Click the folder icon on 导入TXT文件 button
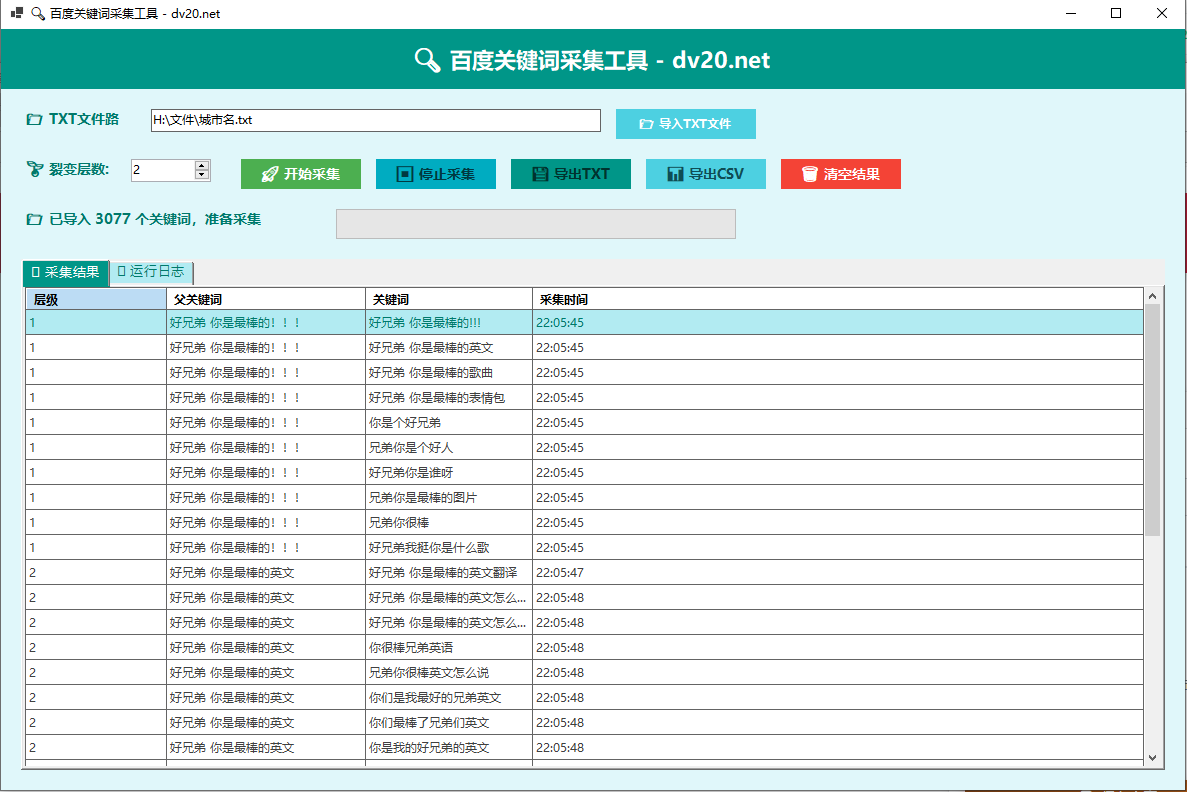The image size is (1187, 792). tap(646, 123)
